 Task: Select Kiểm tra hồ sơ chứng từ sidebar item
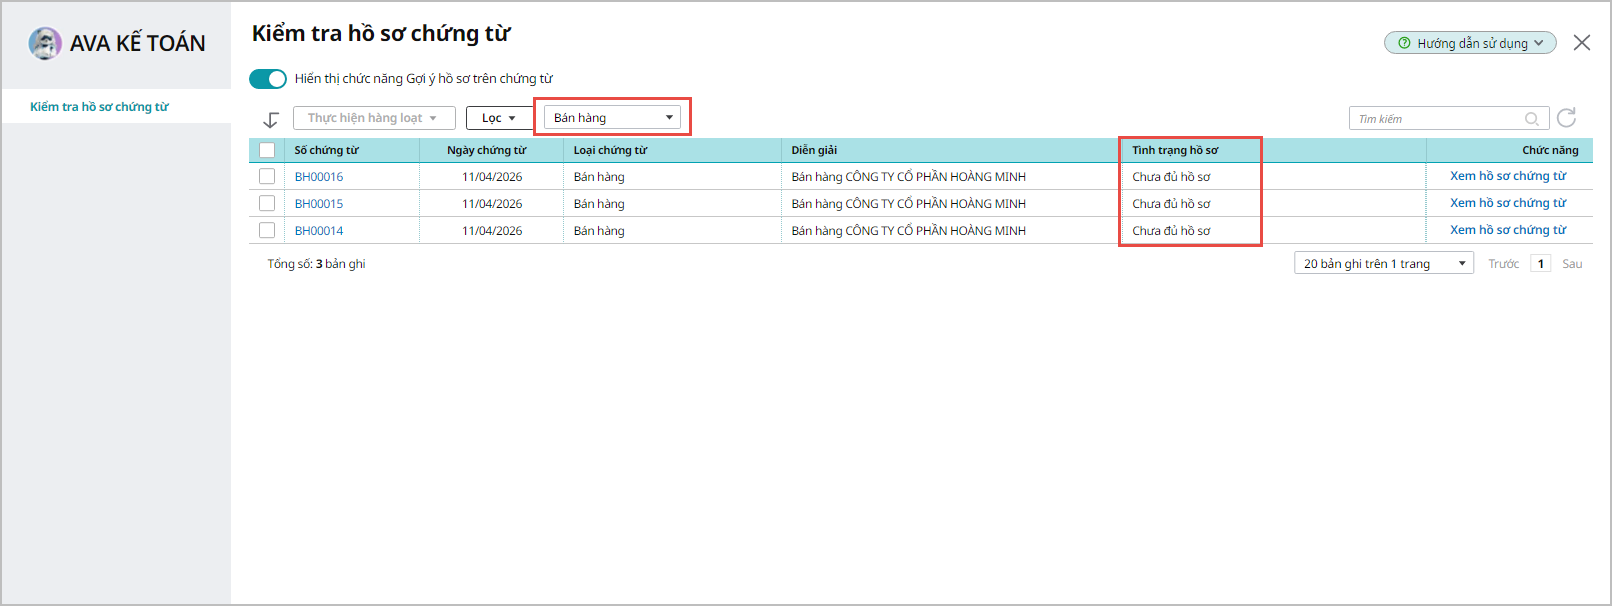99,107
